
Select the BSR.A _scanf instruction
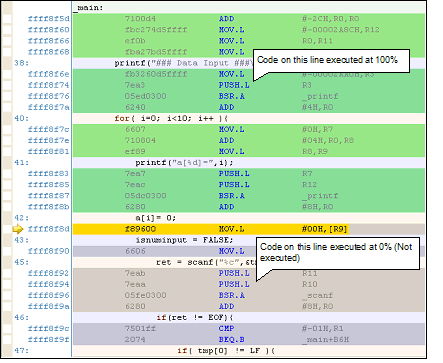pyautogui.click(x=249, y=295)
